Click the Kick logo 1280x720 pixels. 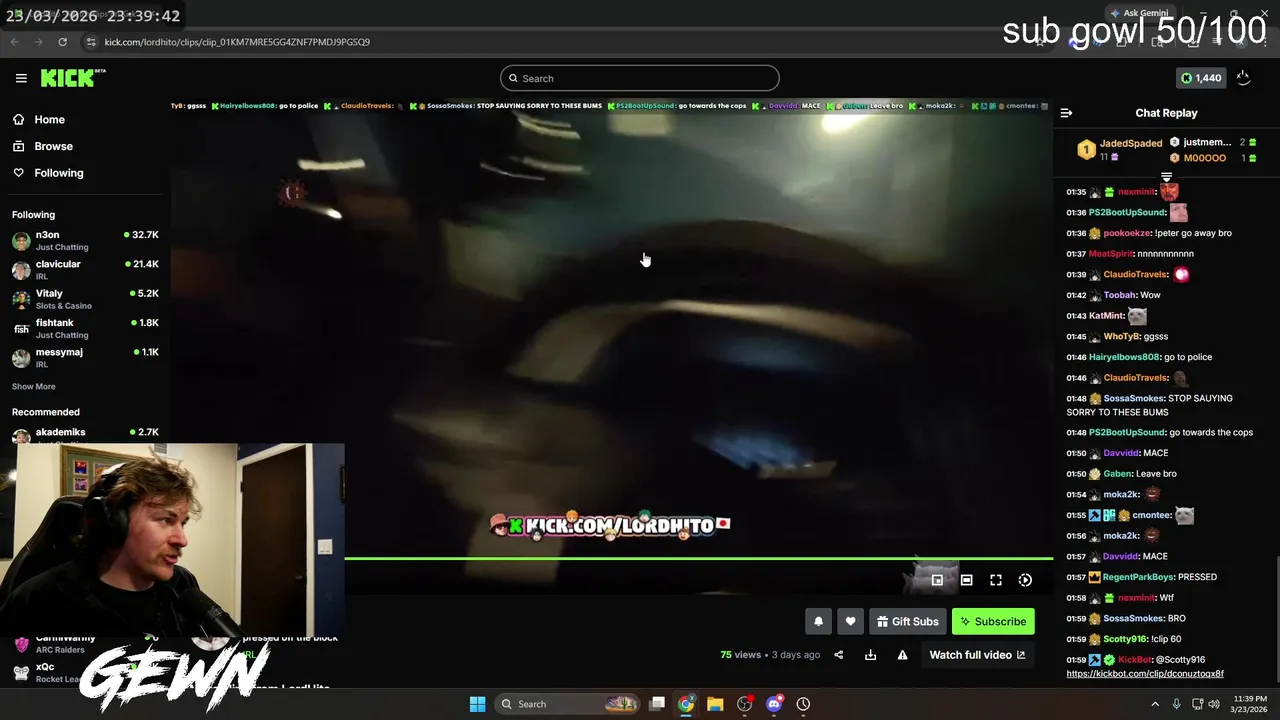point(73,78)
